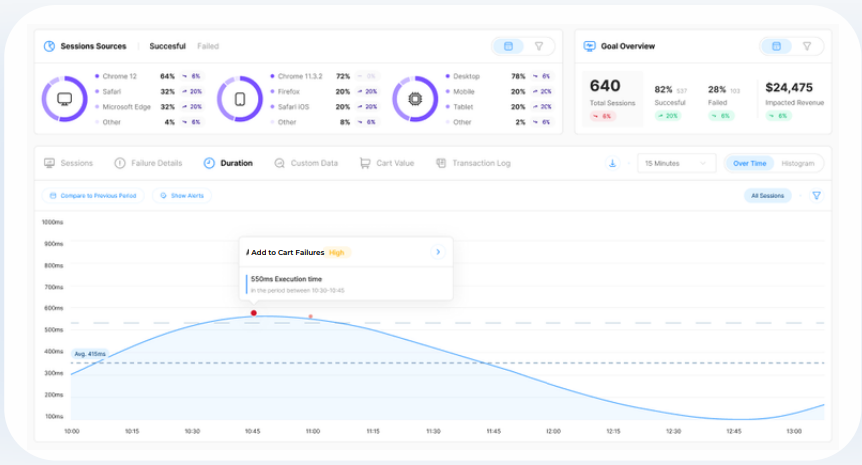
Task: Select calendar view in Sessions Sources panel
Action: [x=509, y=46]
